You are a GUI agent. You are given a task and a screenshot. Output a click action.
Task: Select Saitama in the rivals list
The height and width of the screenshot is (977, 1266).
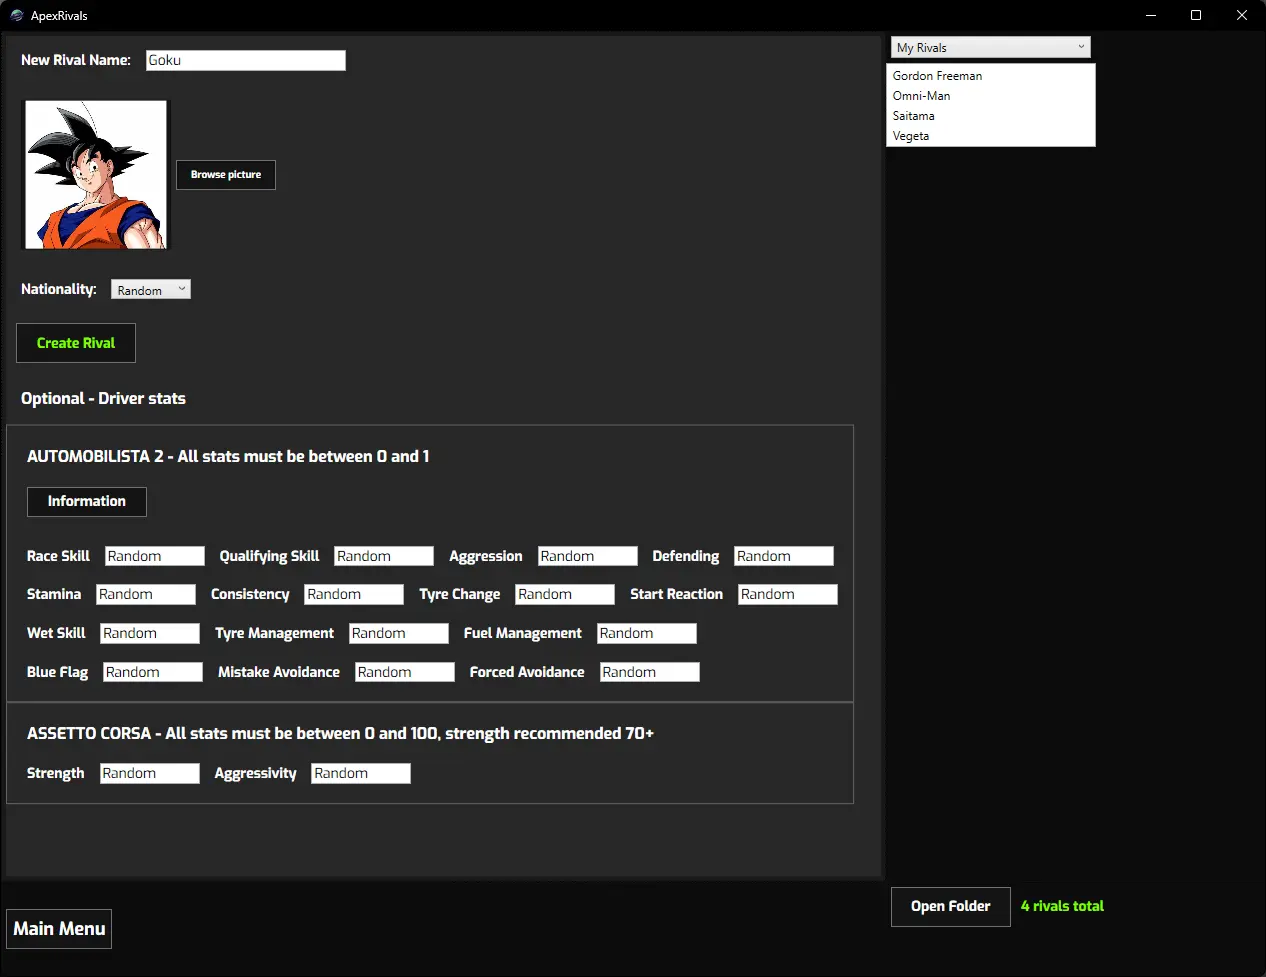[x=991, y=116]
